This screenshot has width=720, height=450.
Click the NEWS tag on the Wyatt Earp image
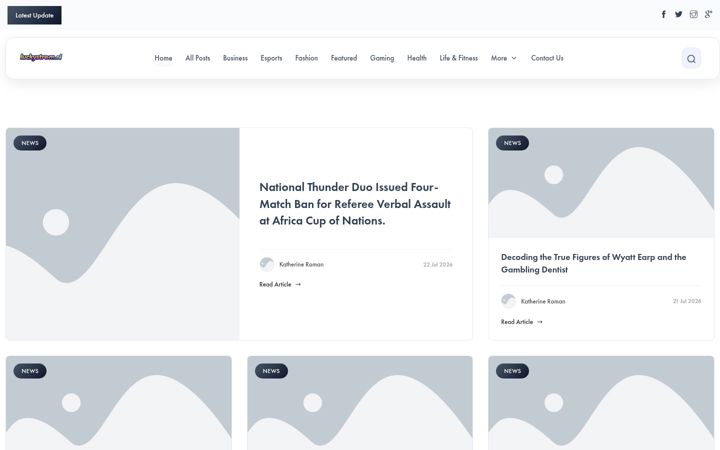click(512, 143)
